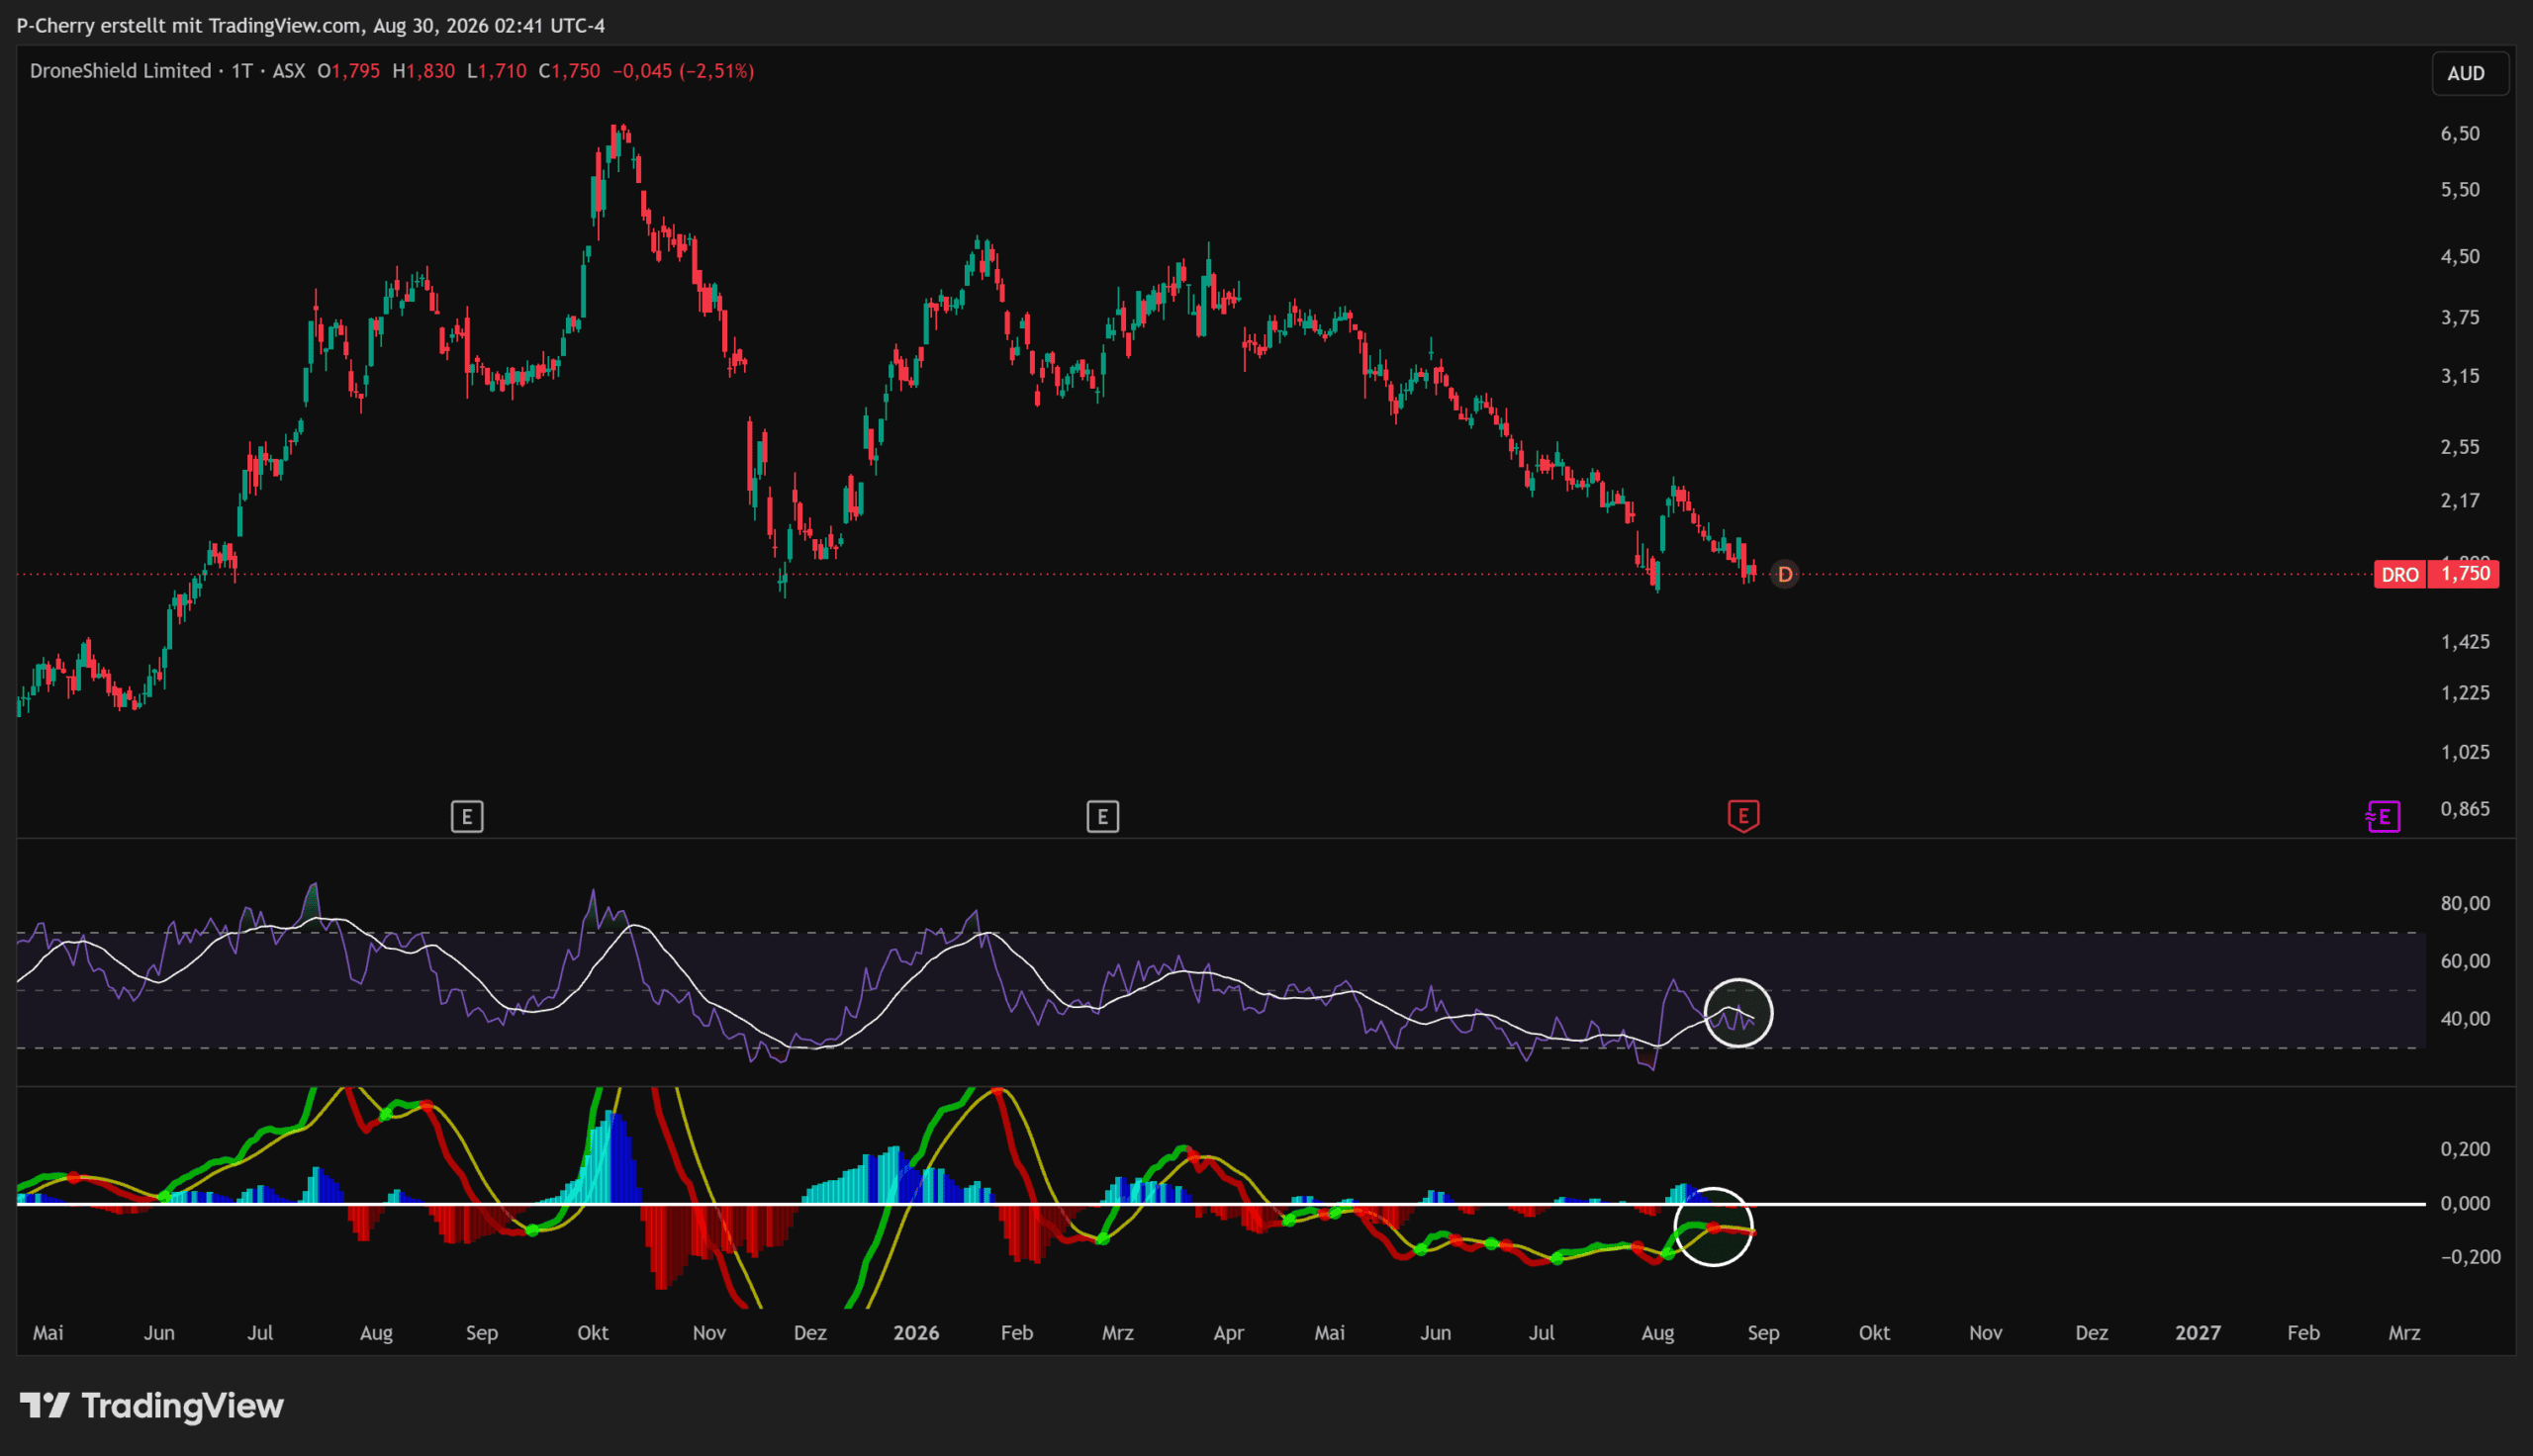Click the earnings E marker below September 2025
This screenshot has height=1456, width=2533.
click(x=467, y=817)
